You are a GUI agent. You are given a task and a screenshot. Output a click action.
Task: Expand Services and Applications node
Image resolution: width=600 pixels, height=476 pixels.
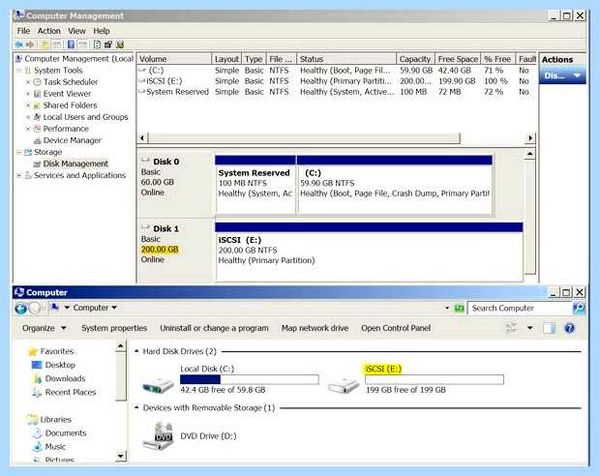(19, 176)
